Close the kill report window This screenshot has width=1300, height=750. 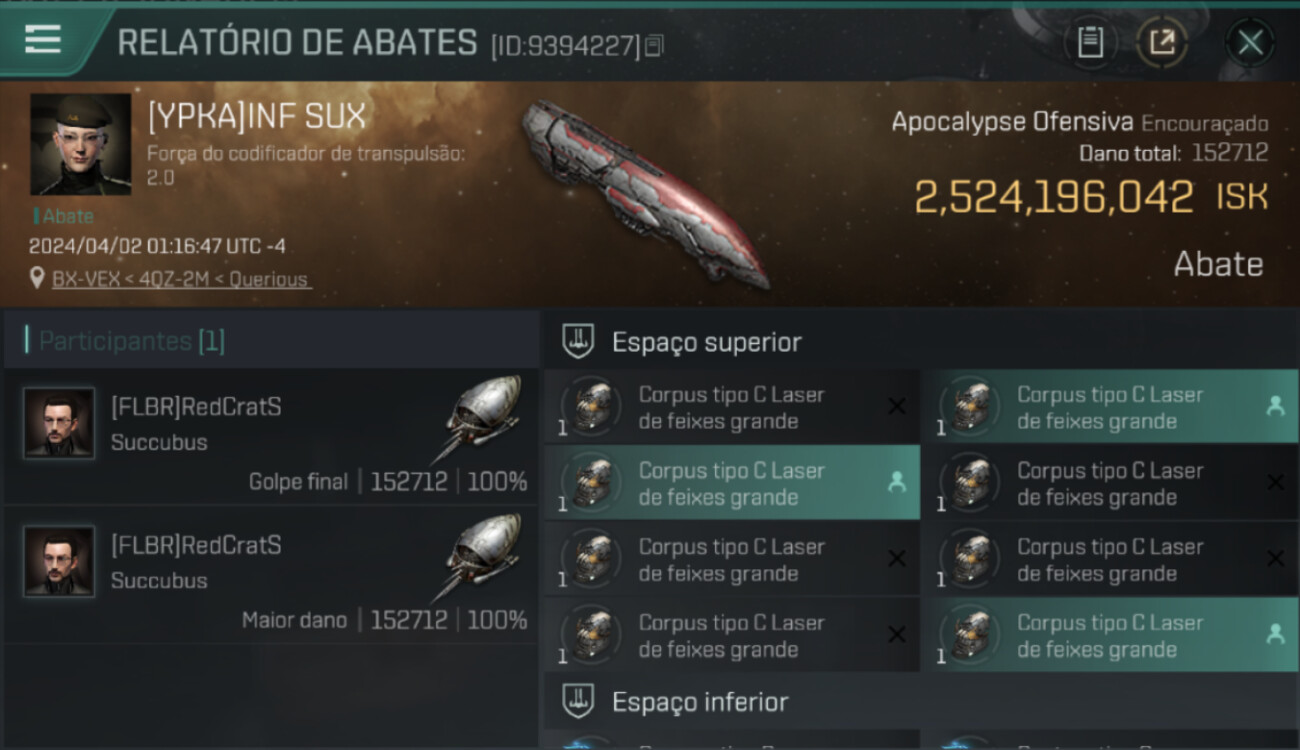(1250, 43)
